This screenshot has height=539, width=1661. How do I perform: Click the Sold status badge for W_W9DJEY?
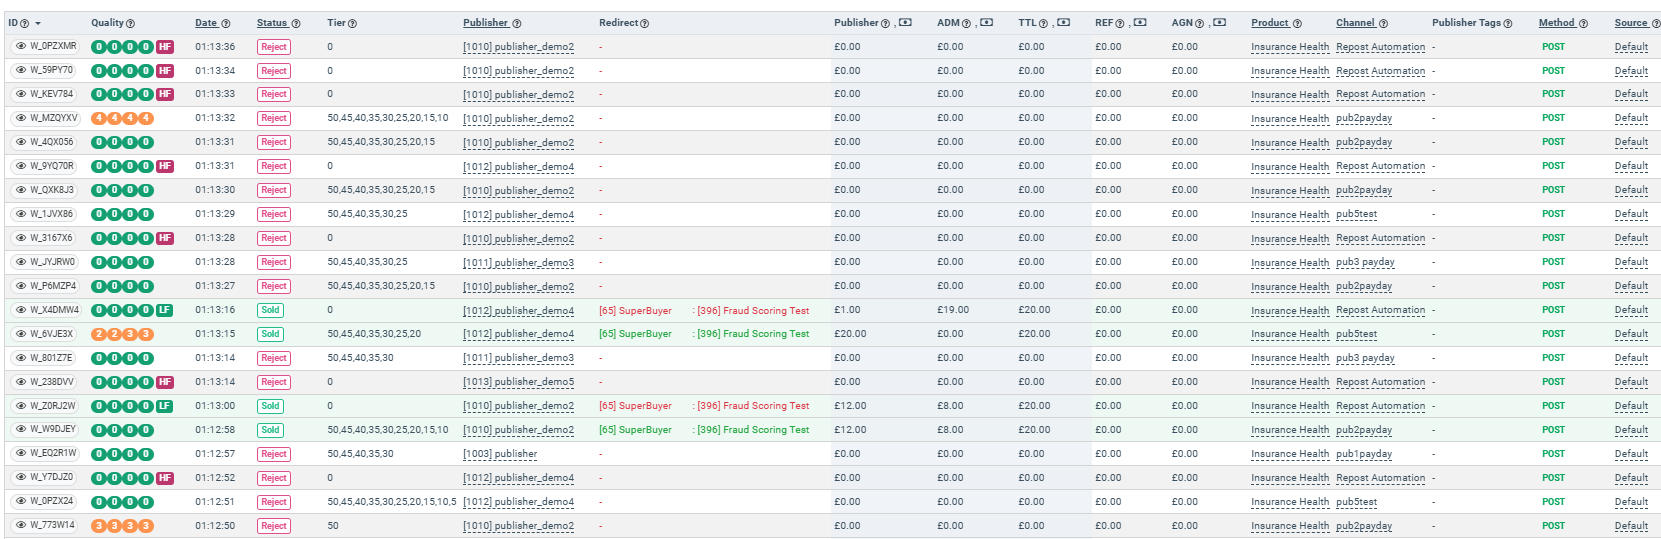coord(271,430)
